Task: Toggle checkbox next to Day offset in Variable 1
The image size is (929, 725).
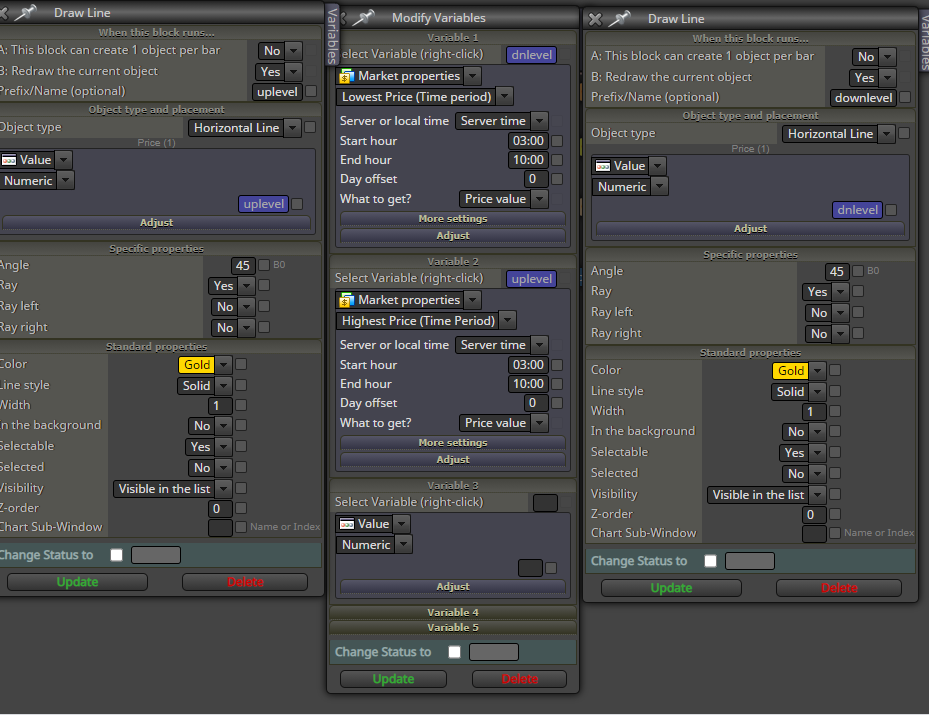Action: [x=557, y=179]
